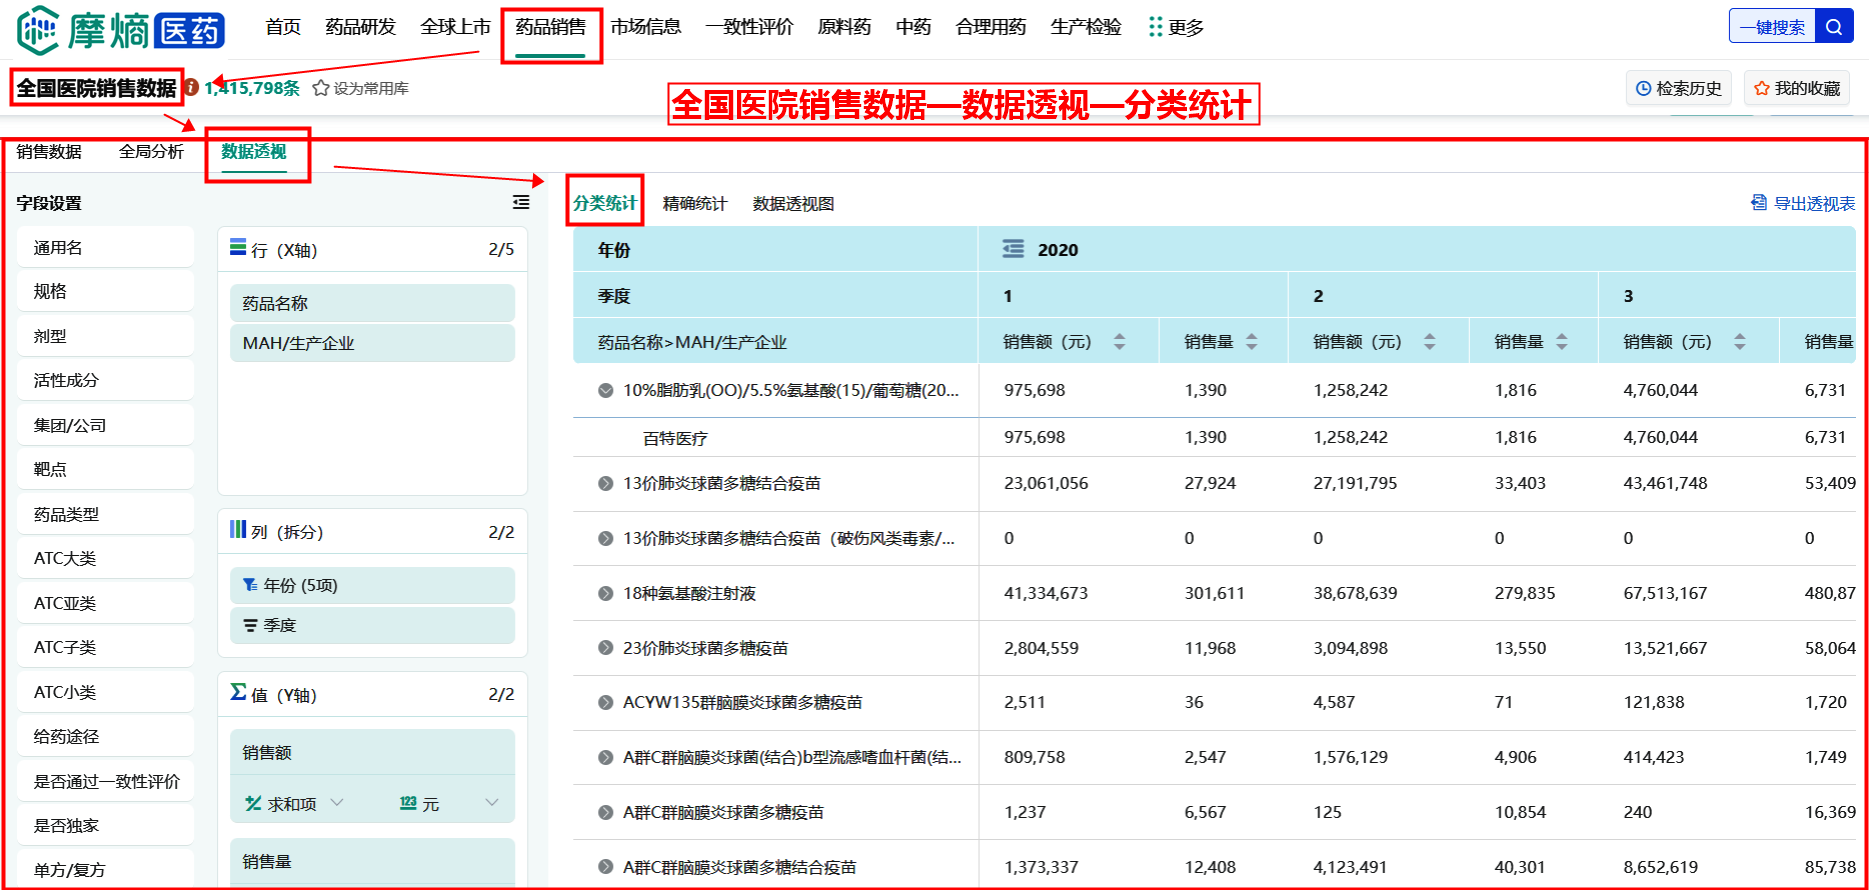1869x890 pixels.
Task: Click the collapse icon beside year 2020
Action: pos(1013,250)
